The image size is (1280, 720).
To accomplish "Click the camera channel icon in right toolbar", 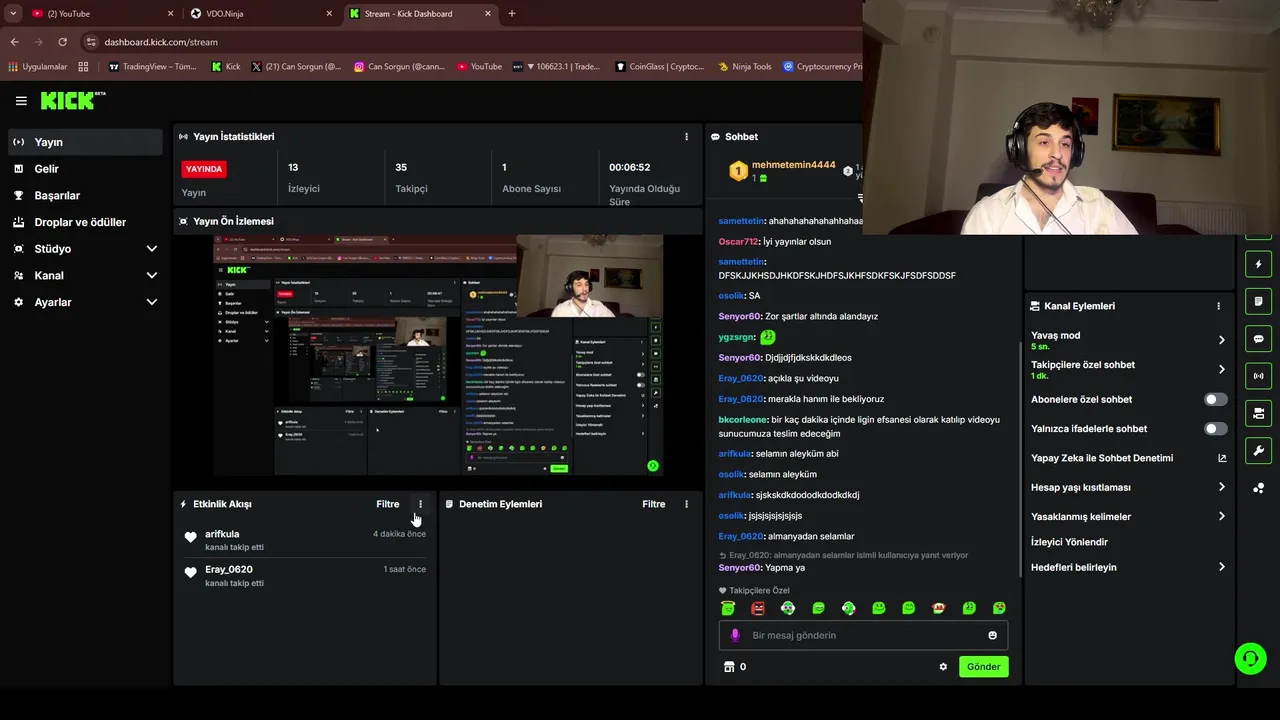I will 1258,413.
